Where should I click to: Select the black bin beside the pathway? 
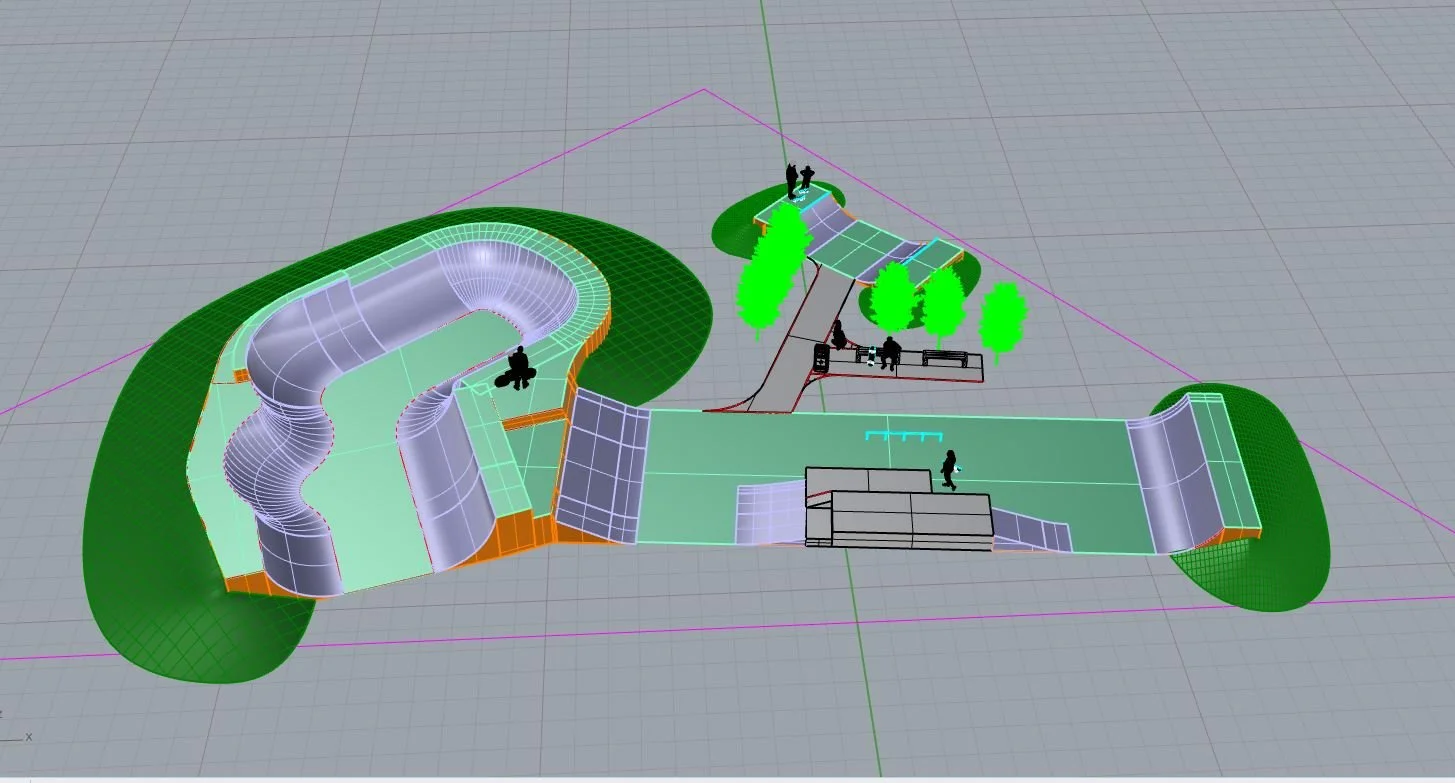point(822,358)
